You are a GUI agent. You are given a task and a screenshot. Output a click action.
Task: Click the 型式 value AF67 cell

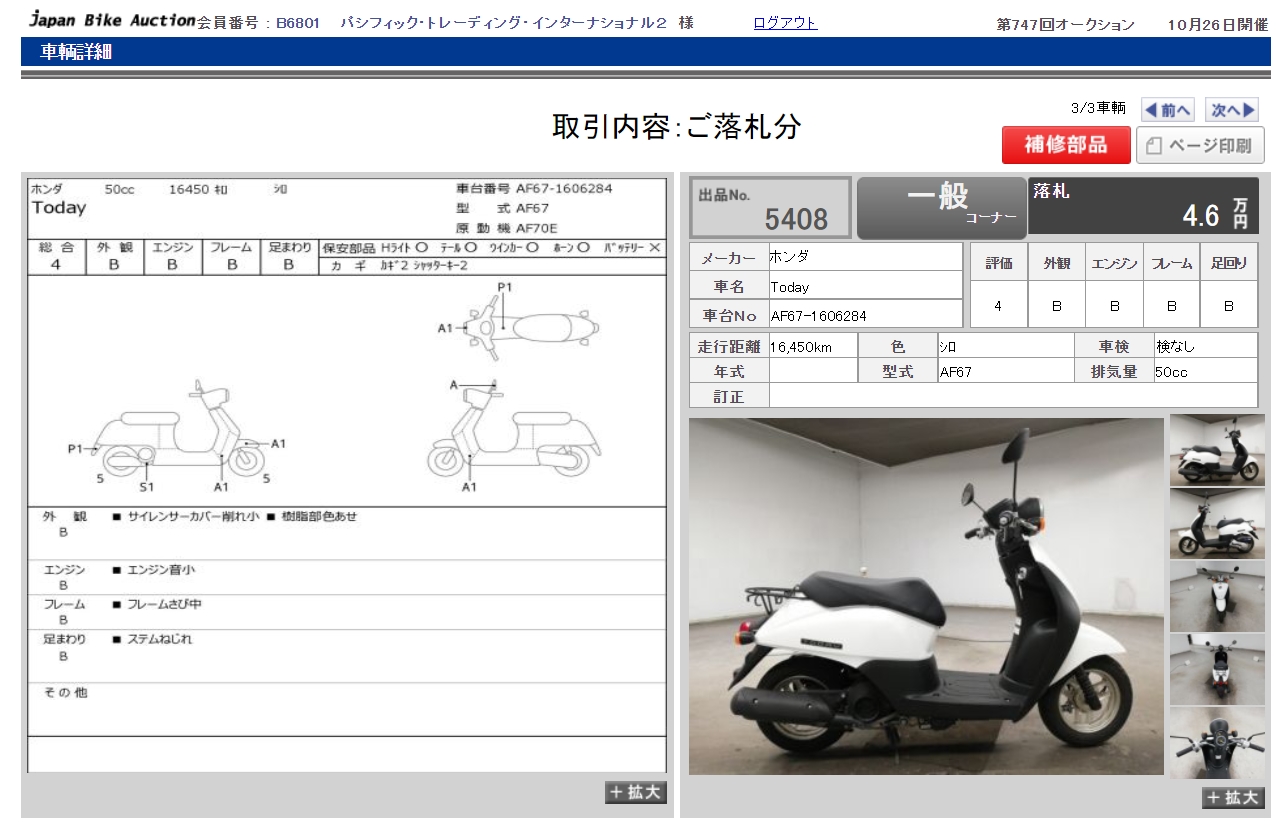pos(1005,371)
